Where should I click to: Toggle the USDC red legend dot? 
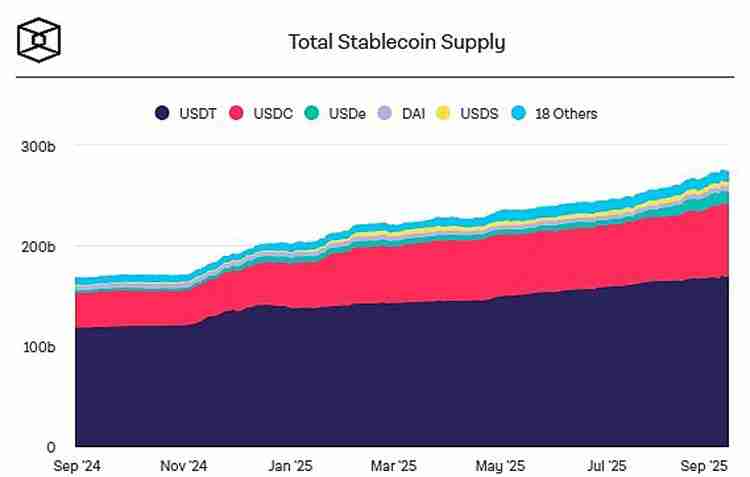[236, 113]
